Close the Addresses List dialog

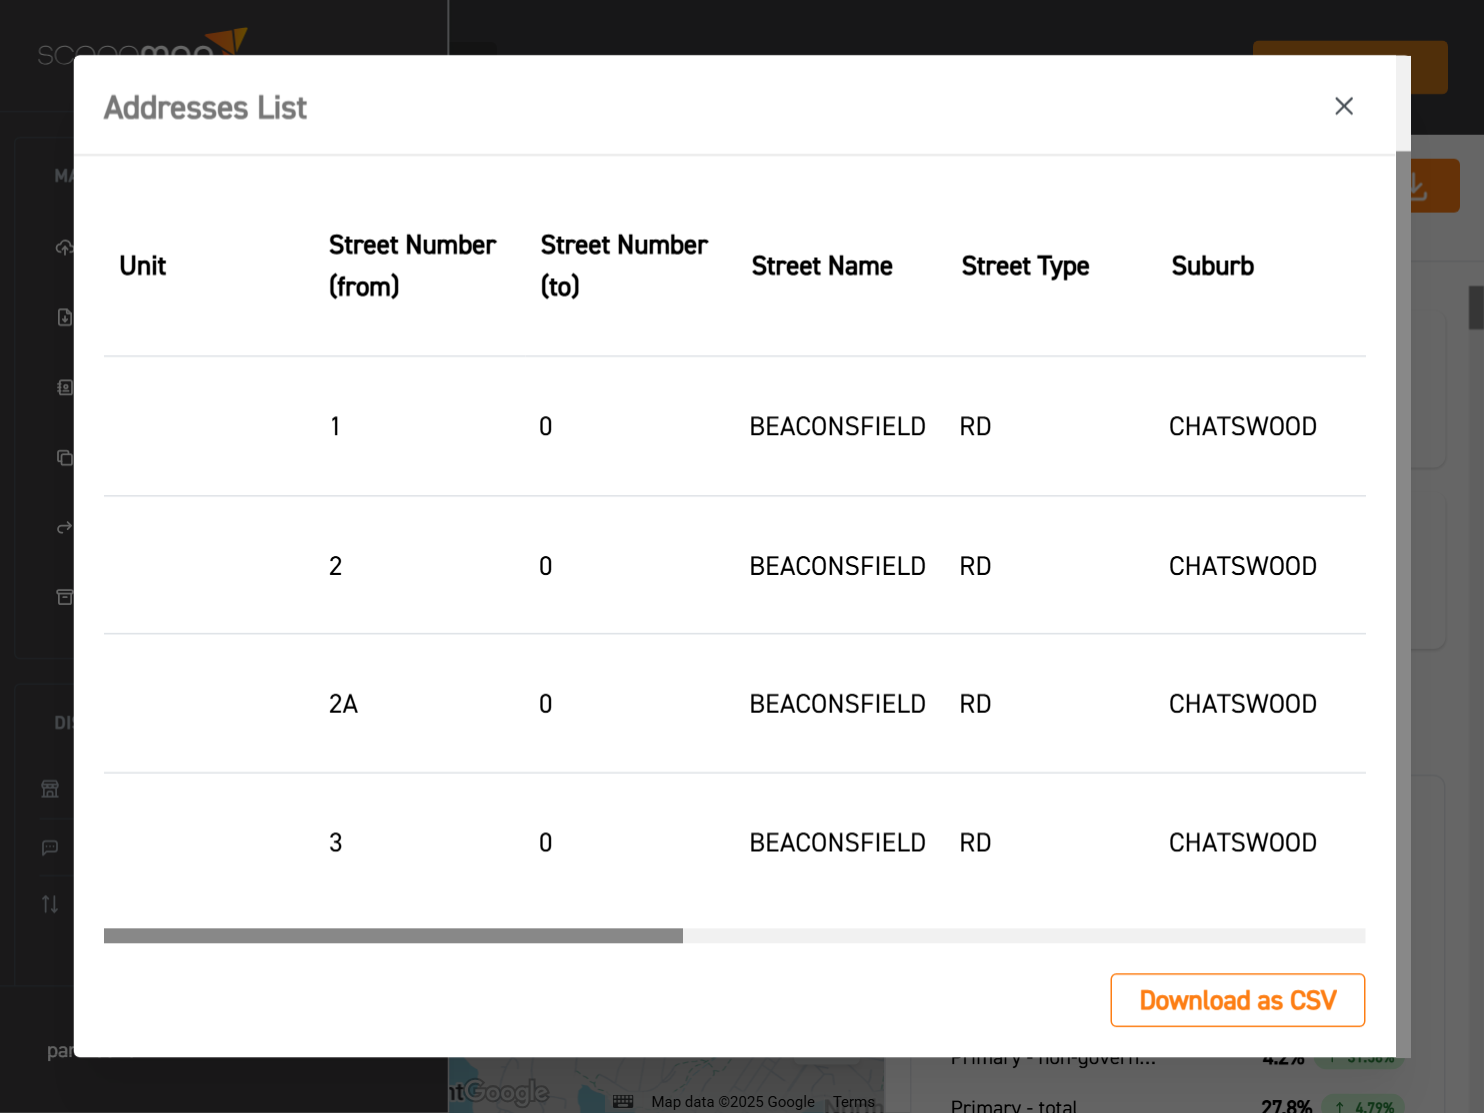point(1343,106)
